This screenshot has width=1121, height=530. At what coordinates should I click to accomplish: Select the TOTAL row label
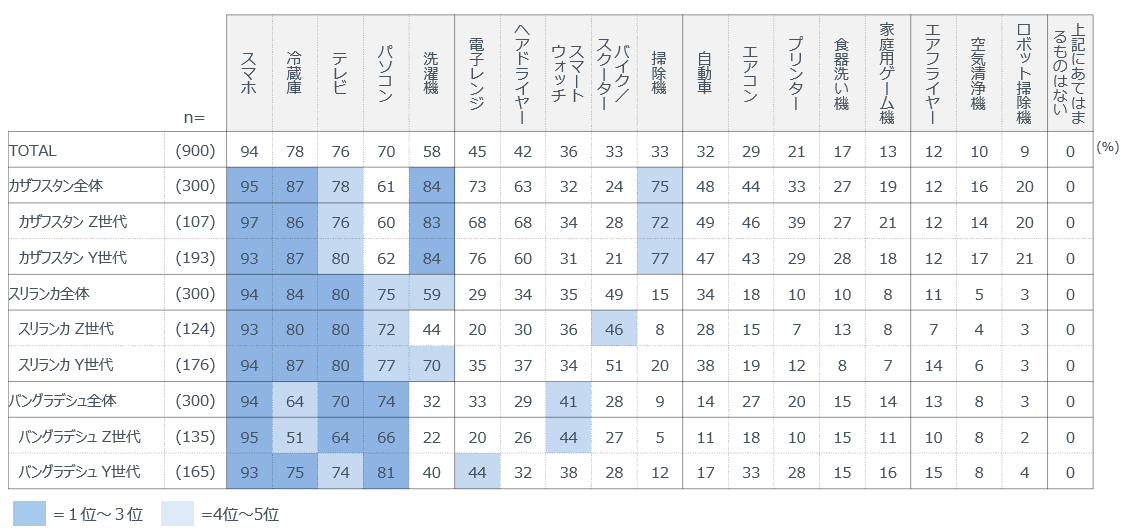[33, 150]
